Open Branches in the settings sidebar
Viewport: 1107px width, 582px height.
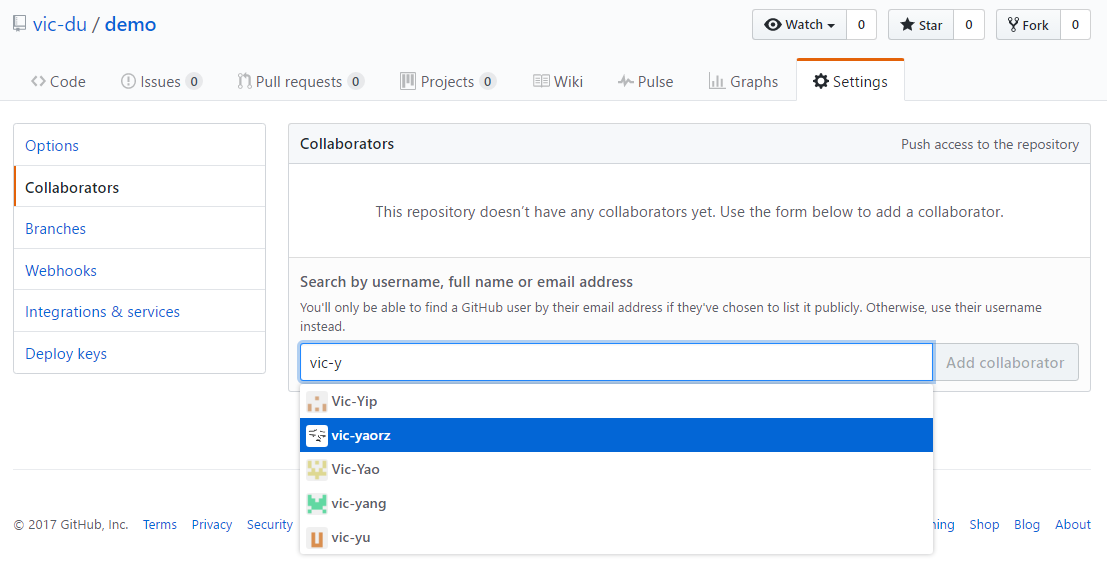[140, 228]
